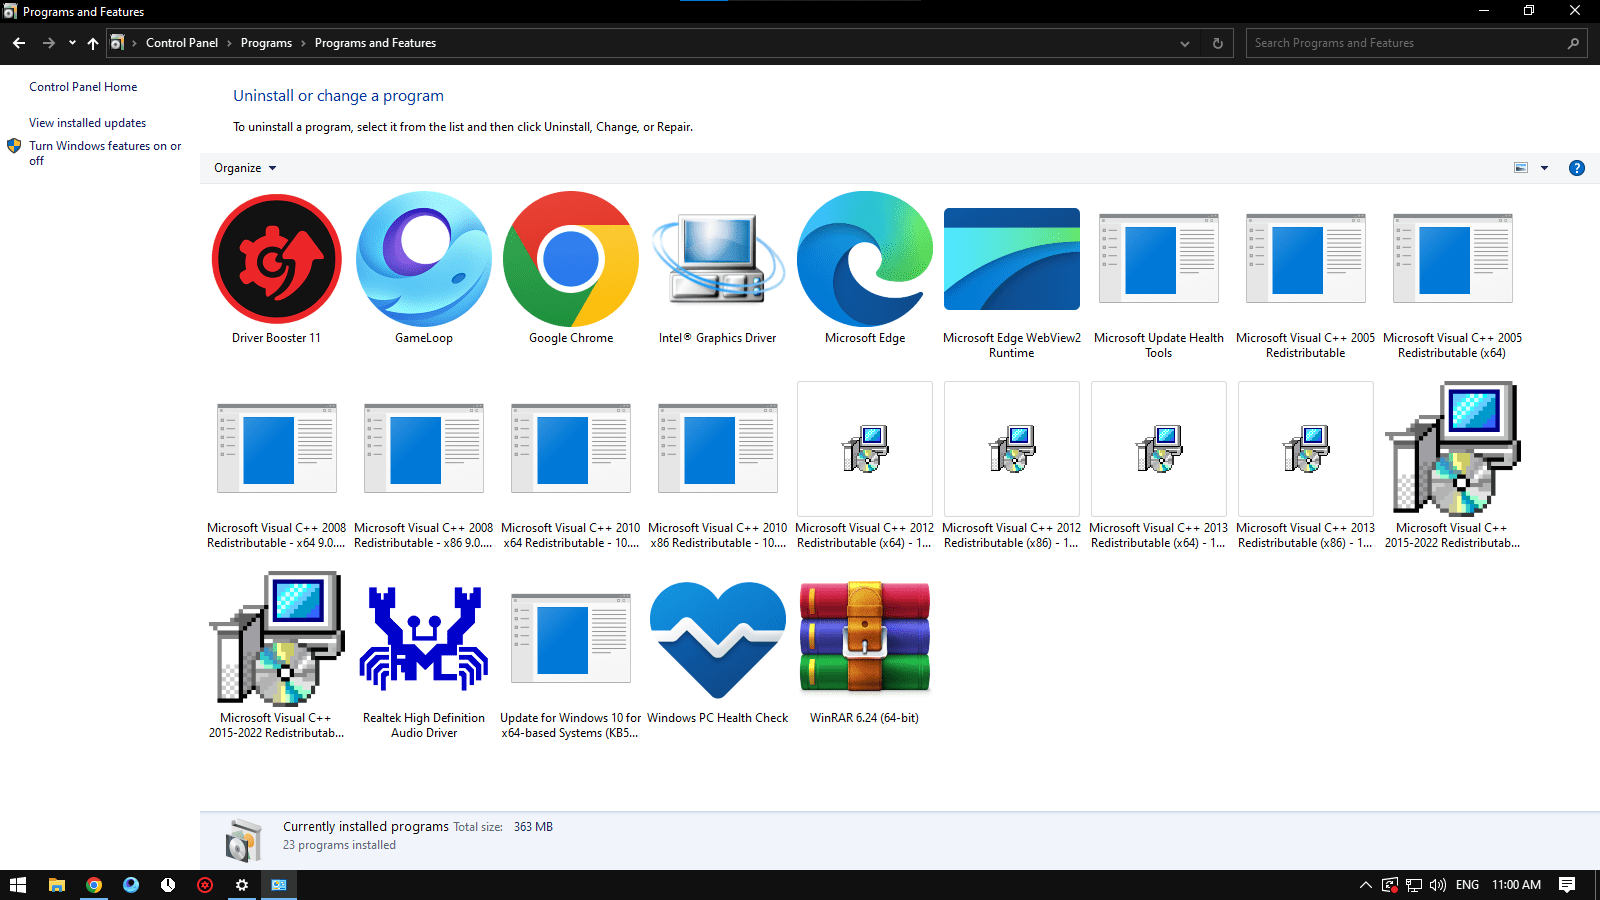Screen dimensions: 1600x900
Task: Click the ENG language indicator
Action: coord(1467,885)
